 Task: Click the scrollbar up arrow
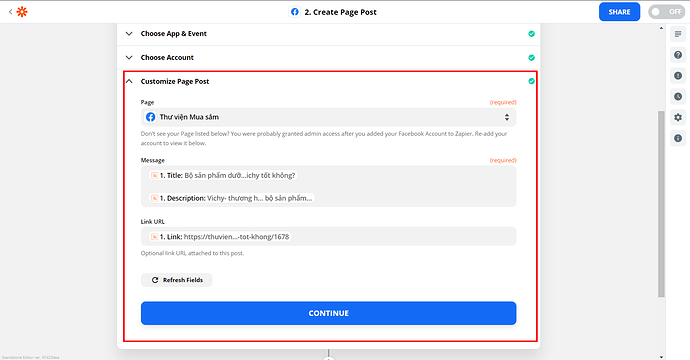click(661, 28)
